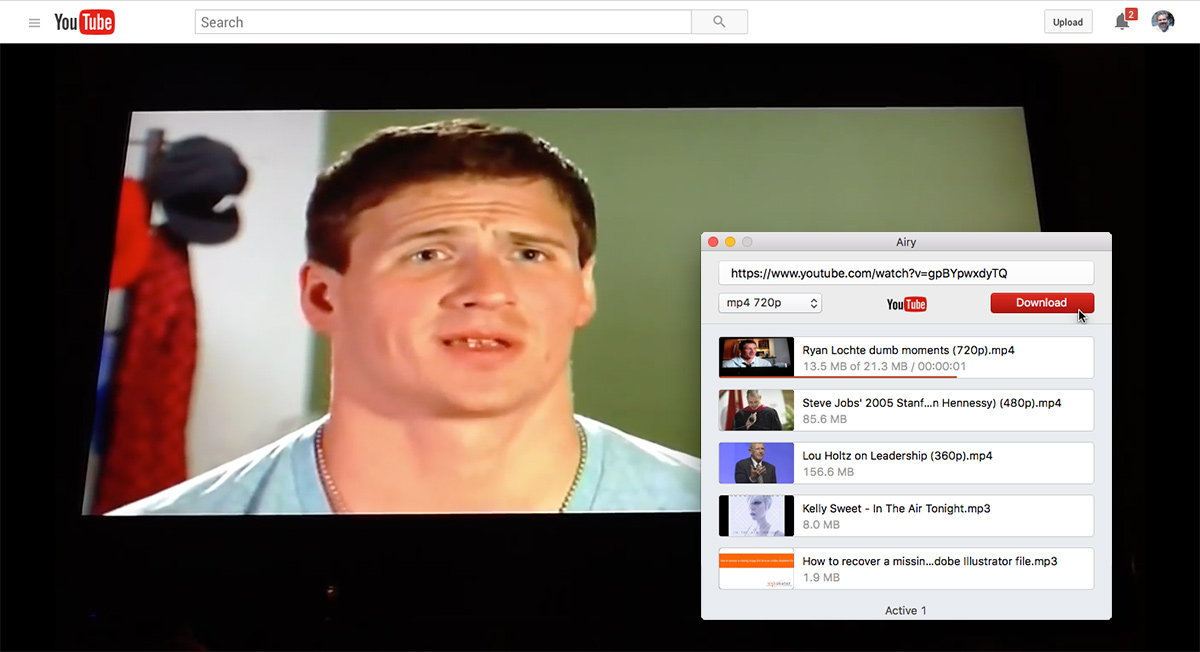Click the red Download button in Airy
The image size is (1200, 652).
(x=1042, y=303)
